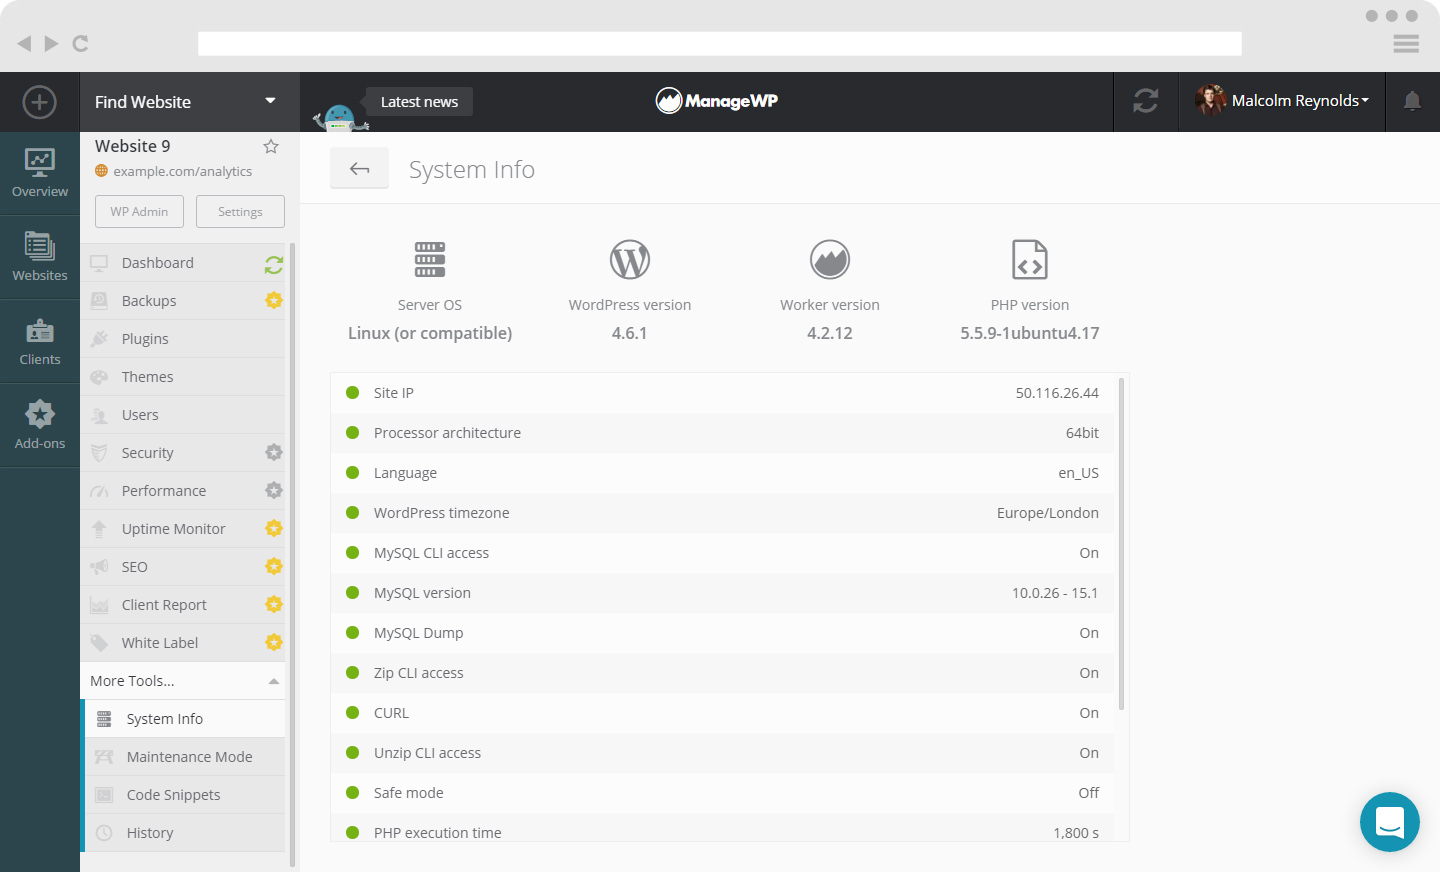Open SEO in sidebar
The image size is (1440, 872).
(x=183, y=567)
